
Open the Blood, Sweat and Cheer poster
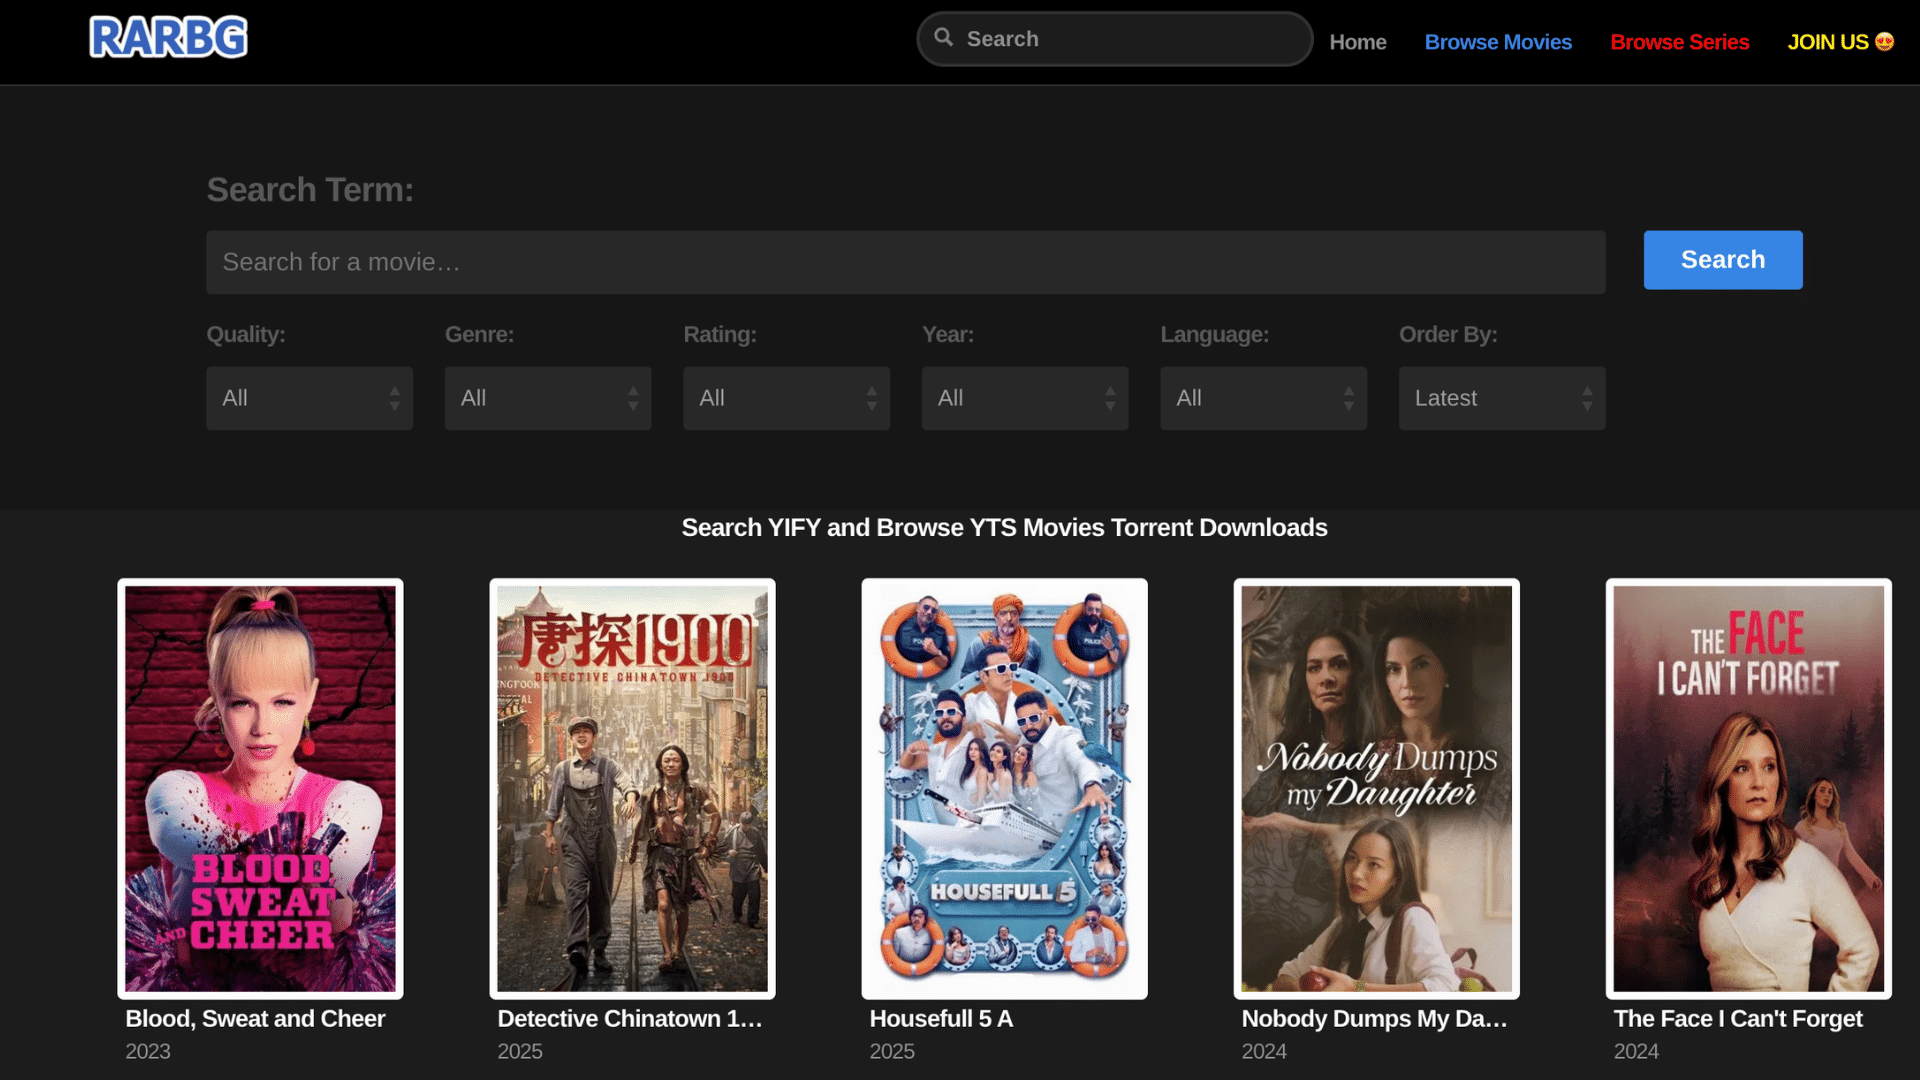tap(260, 788)
